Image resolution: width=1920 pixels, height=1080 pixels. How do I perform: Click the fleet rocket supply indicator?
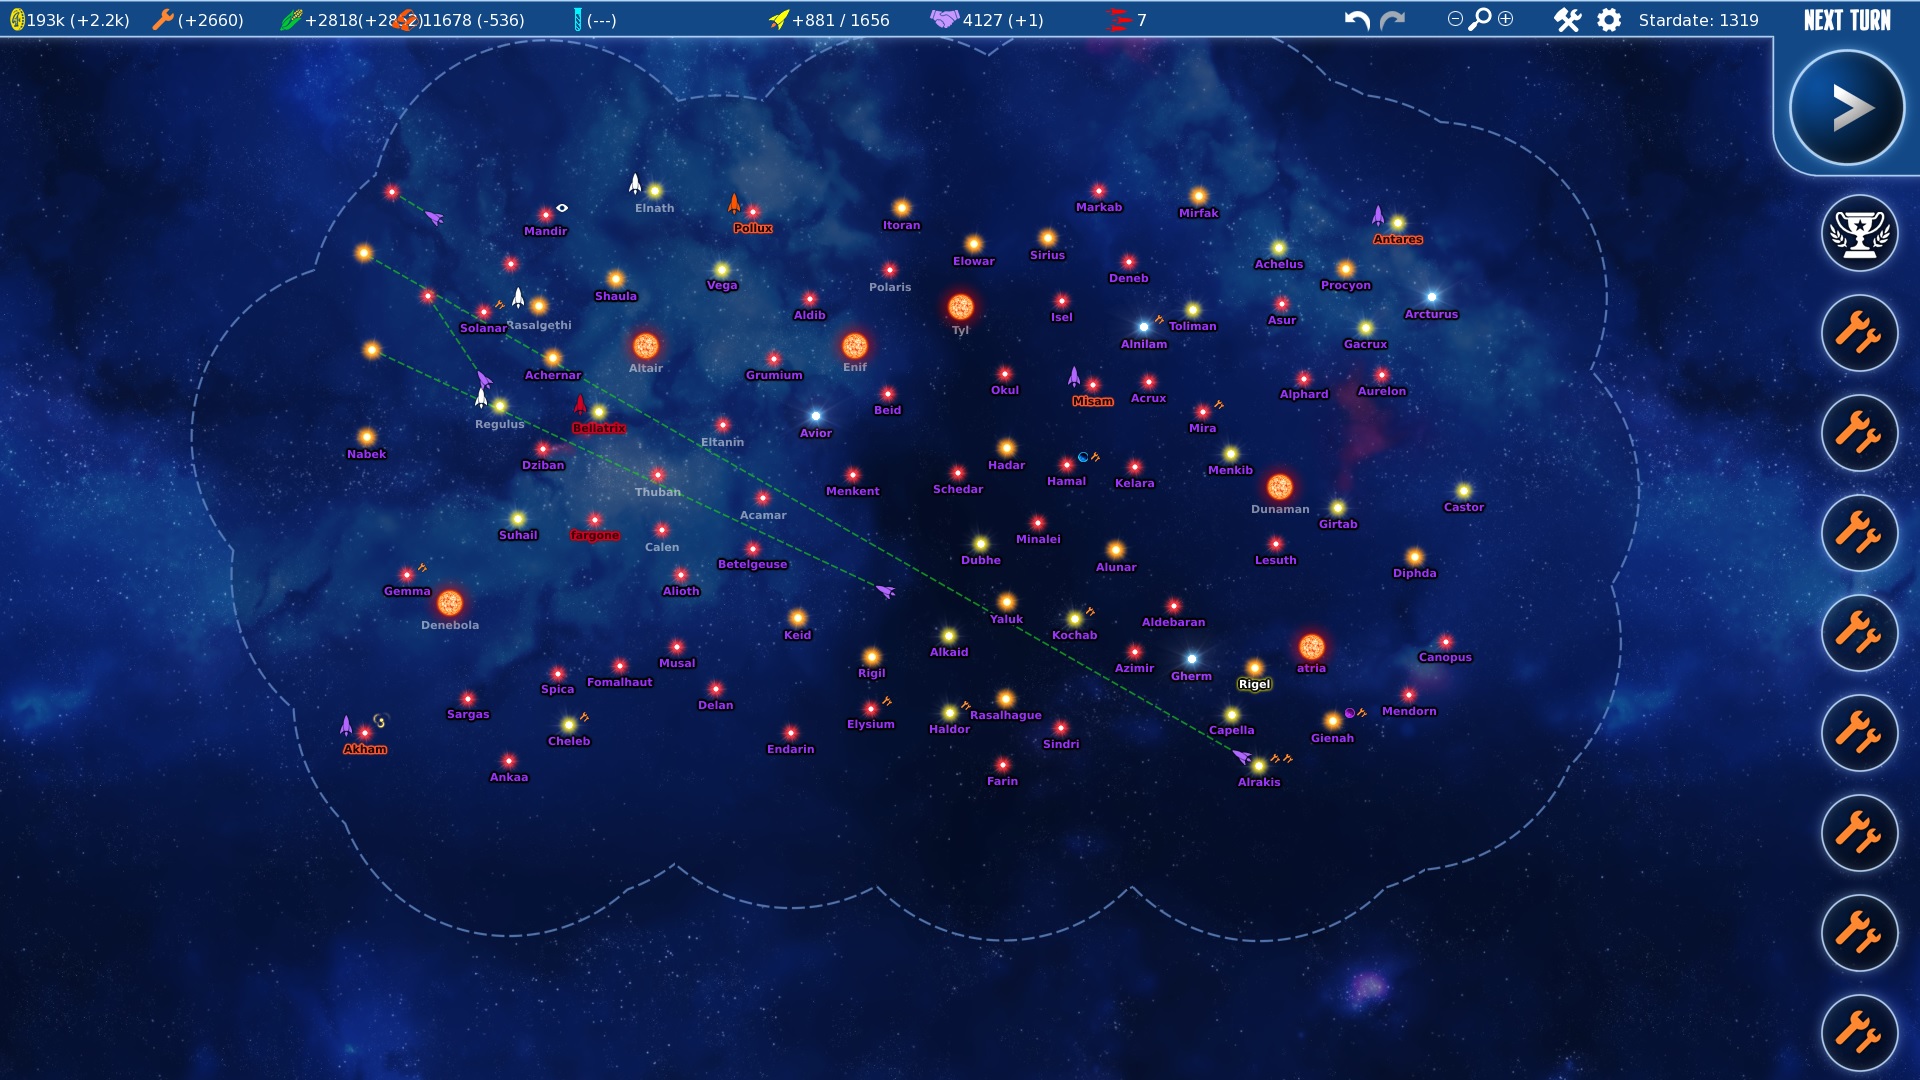click(778, 20)
